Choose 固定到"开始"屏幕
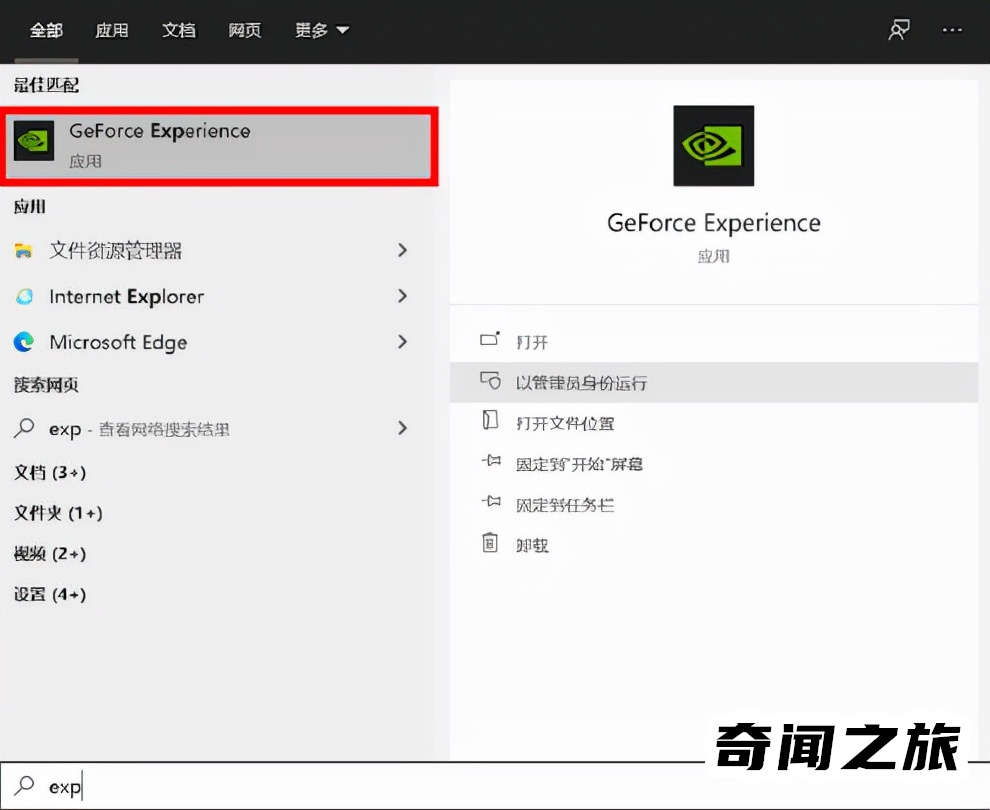The width and height of the screenshot is (990, 810). click(714, 464)
